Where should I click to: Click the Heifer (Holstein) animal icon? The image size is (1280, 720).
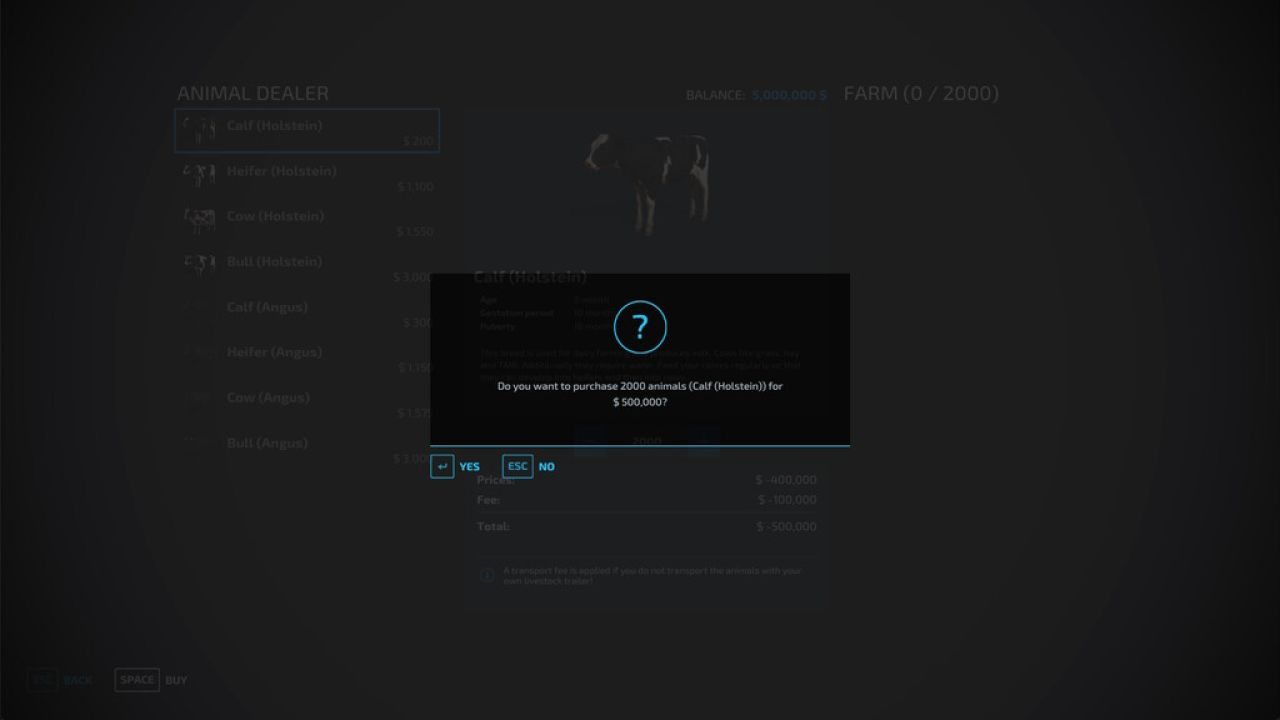[x=199, y=175]
